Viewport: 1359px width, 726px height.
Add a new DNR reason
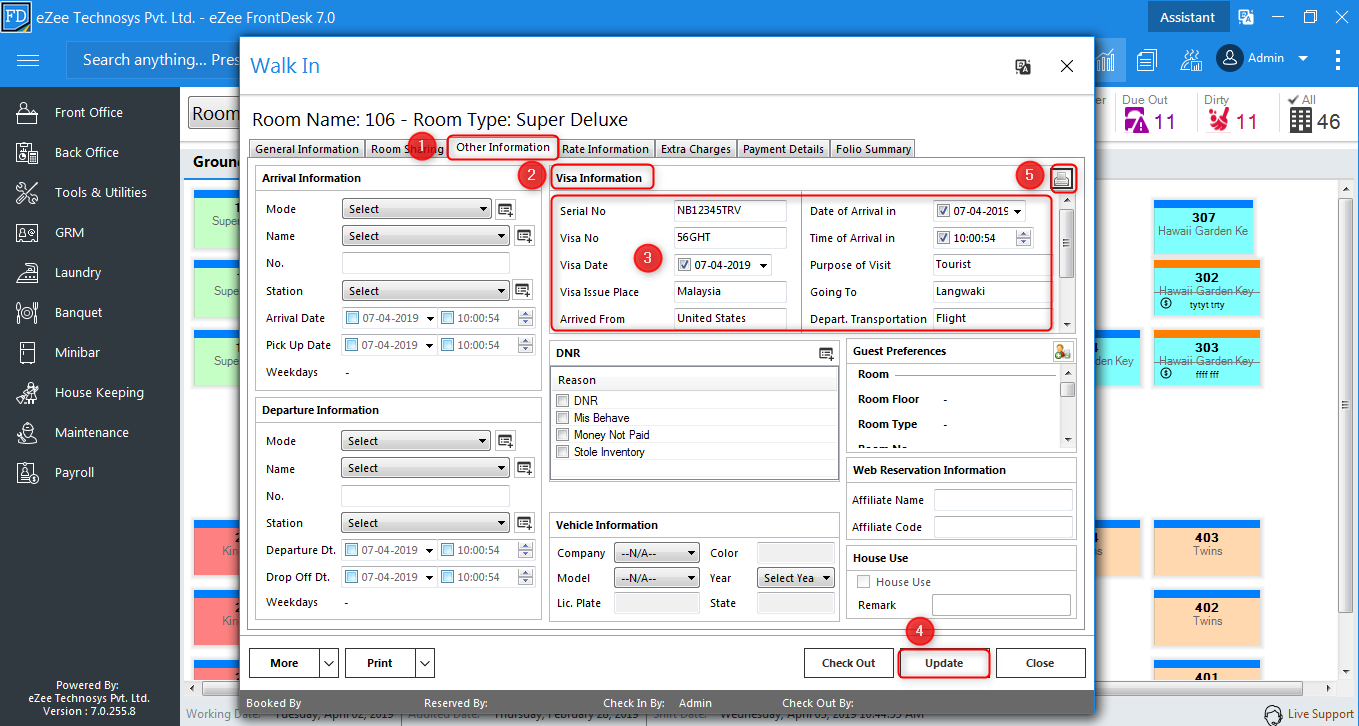pos(826,353)
